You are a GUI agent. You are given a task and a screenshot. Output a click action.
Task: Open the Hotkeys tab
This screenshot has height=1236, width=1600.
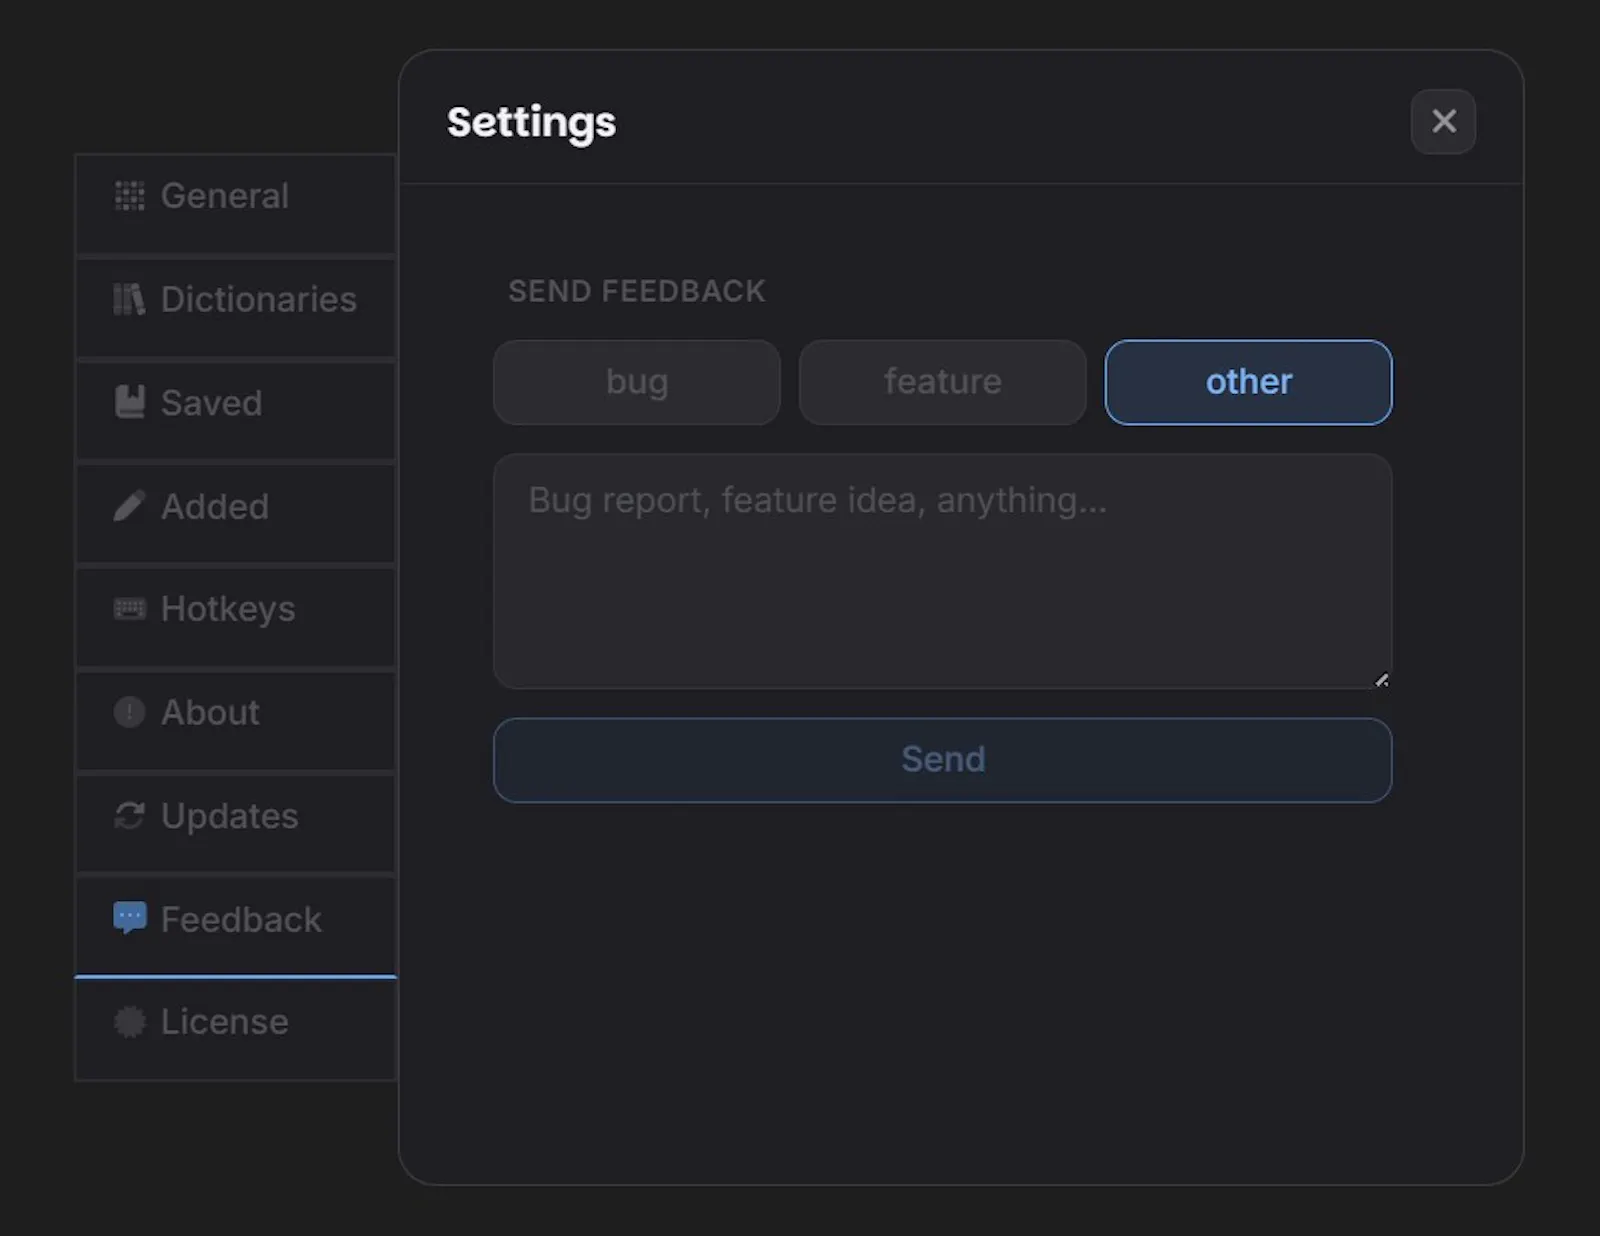coord(236,617)
